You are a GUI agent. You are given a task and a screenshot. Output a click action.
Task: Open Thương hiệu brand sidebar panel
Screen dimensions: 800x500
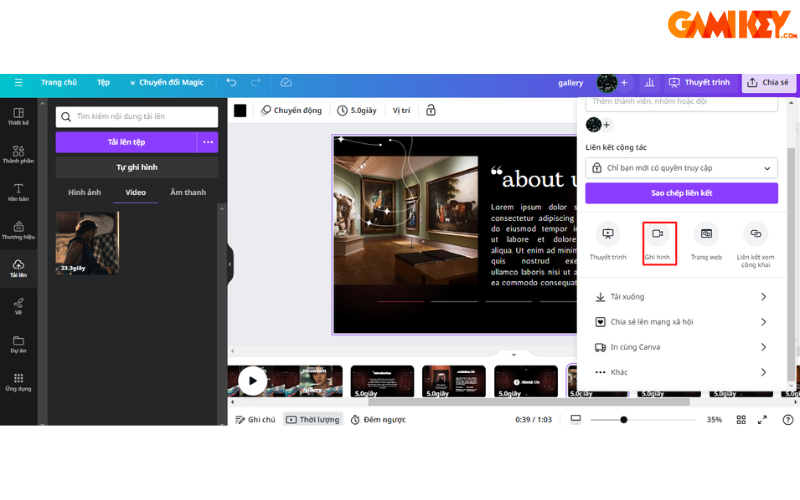pyautogui.click(x=18, y=231)
